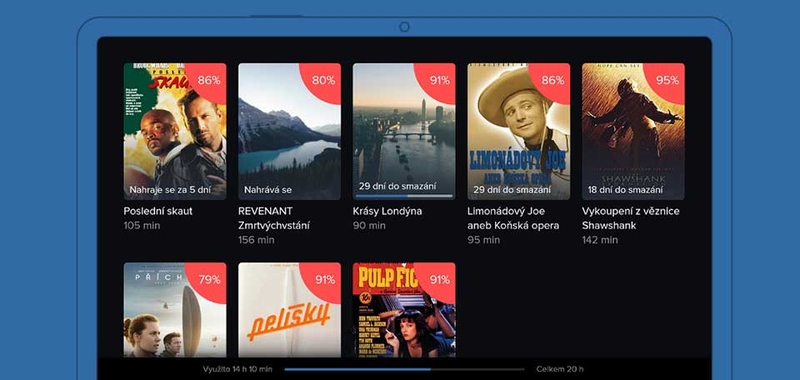Click the 86% badge on Limonádový Joe
Image resolution: width=800 pixels, height=380 pixels.
coord(553,80)
